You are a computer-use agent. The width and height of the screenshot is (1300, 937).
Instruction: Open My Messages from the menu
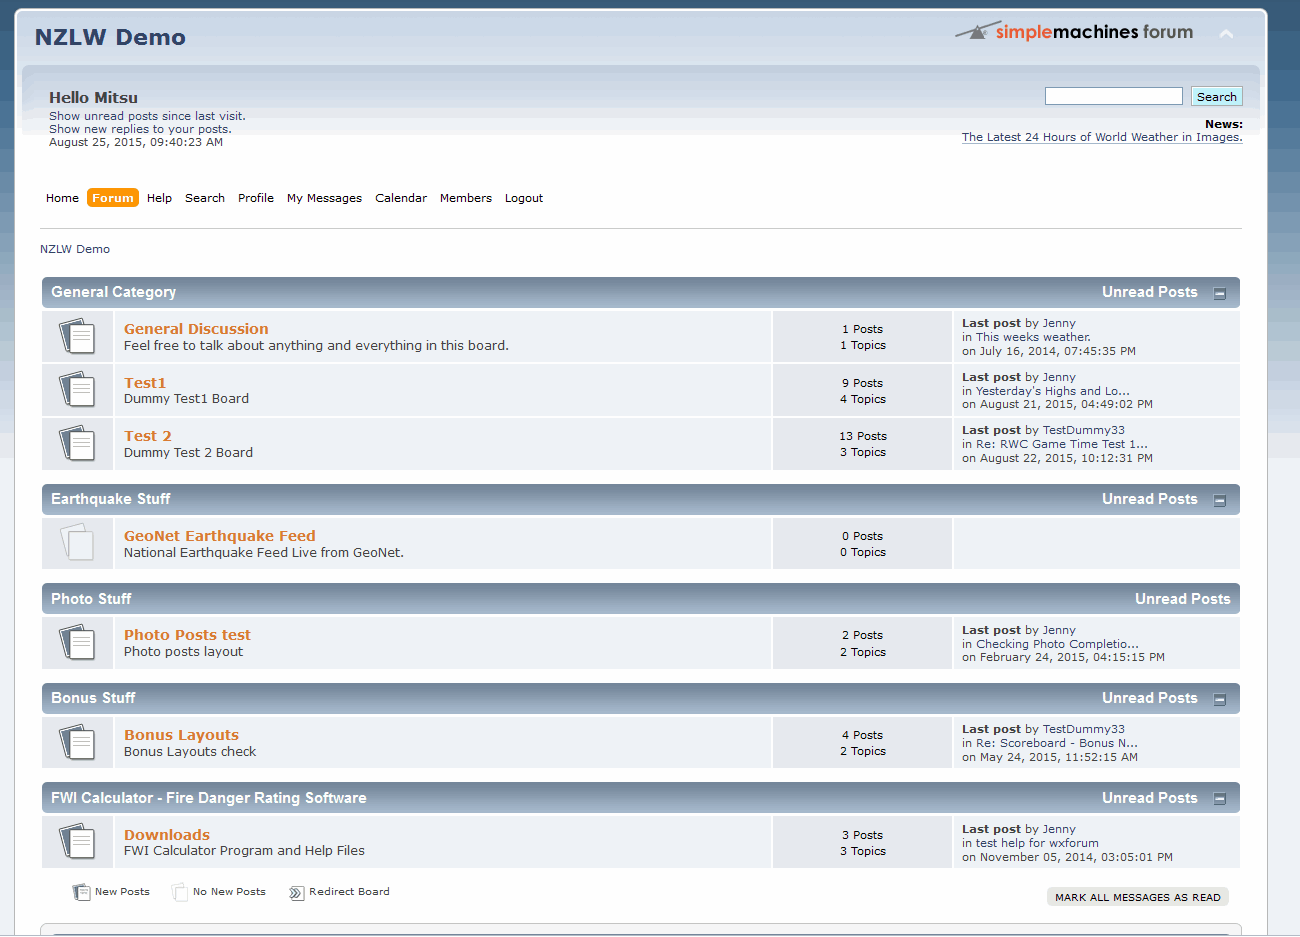click(x=324, y=198)
